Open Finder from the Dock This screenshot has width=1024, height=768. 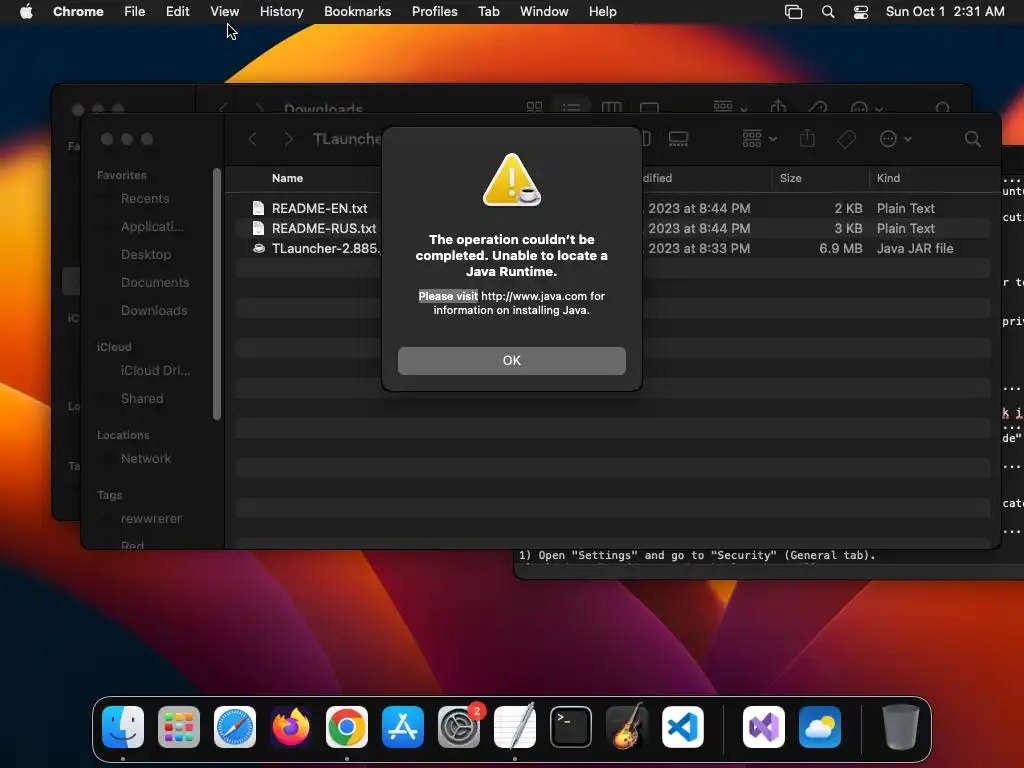pos(123,727)
